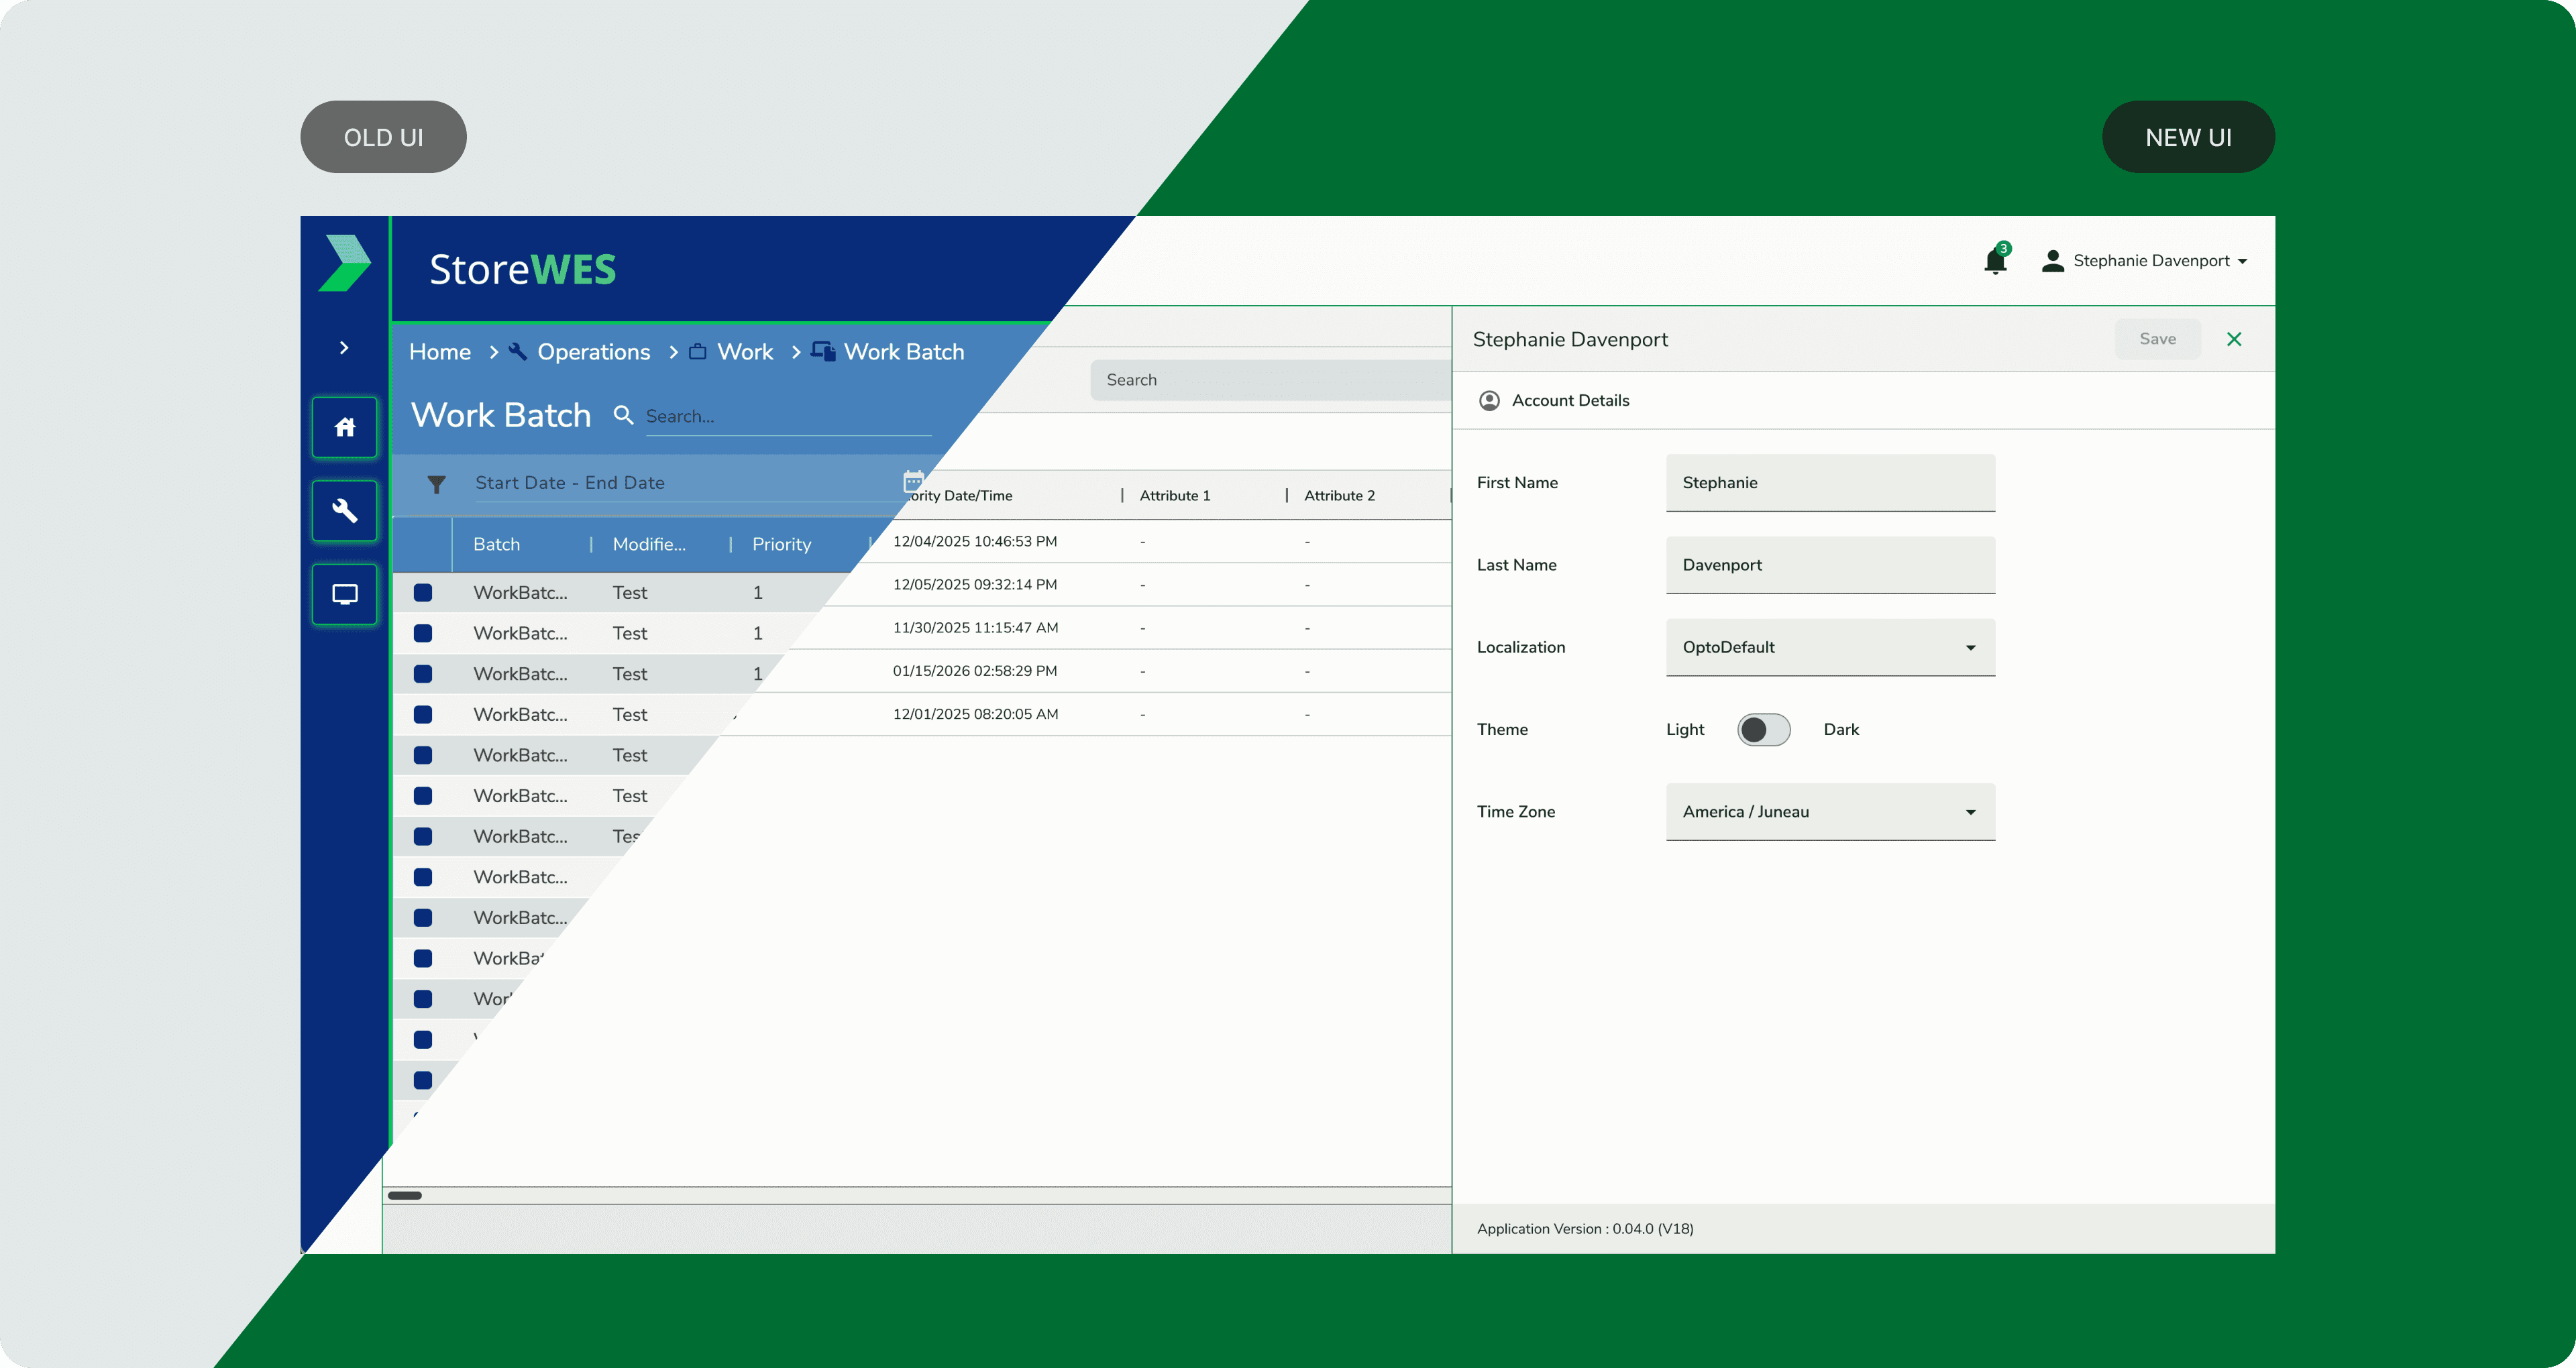Click the StoreWES arrow logo
This screenshot has width=2576, height=1368.
pyautogui.click(x=345, y=264)
